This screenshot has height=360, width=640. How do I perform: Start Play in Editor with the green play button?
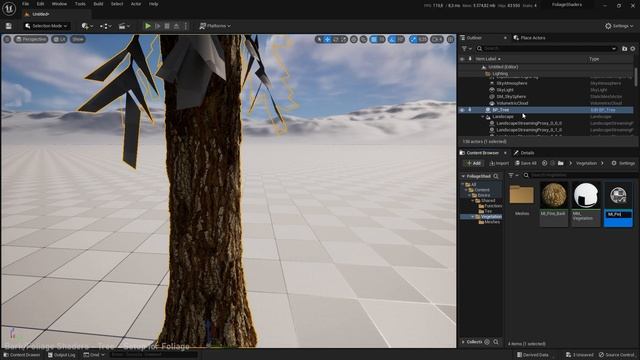148,26
